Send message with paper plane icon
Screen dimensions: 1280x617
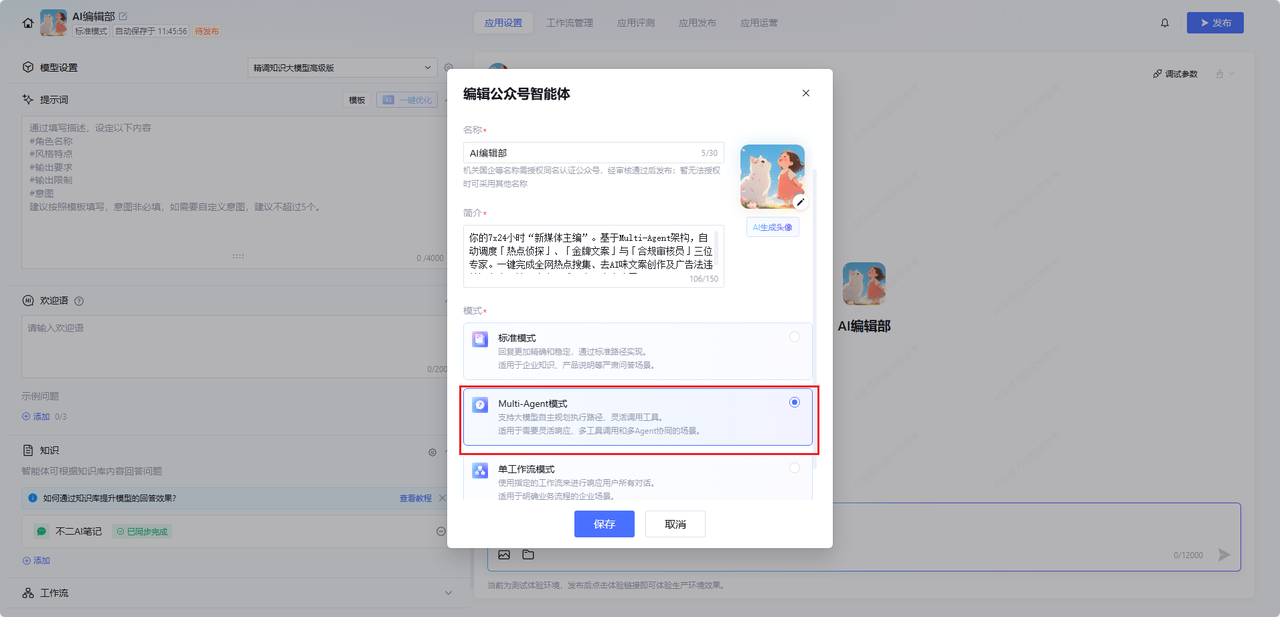[x=1224, y=554]
